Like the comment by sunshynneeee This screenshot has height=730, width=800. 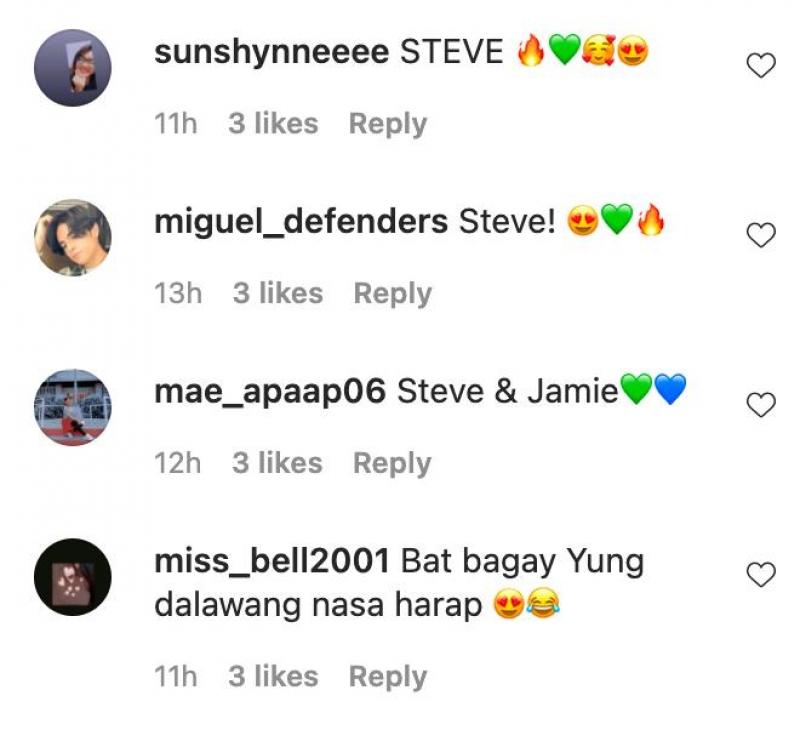point(761,65)
